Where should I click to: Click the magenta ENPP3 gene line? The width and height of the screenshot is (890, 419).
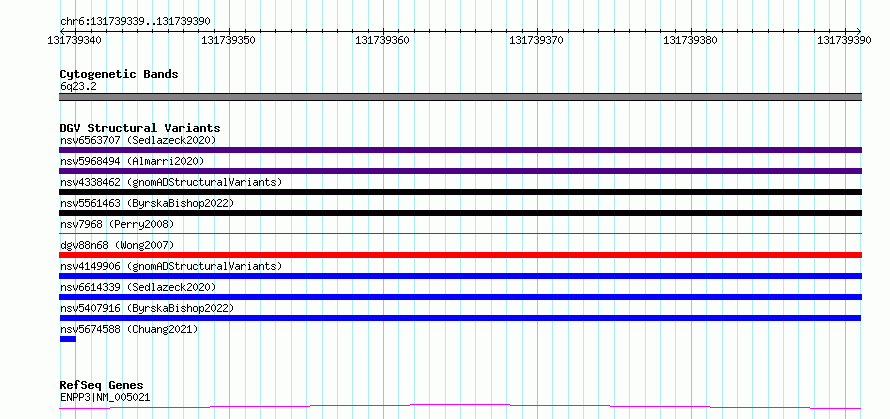(x=460, y=407)
